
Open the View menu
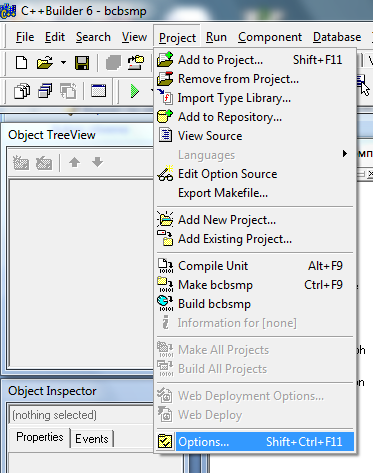pos(134,37)
